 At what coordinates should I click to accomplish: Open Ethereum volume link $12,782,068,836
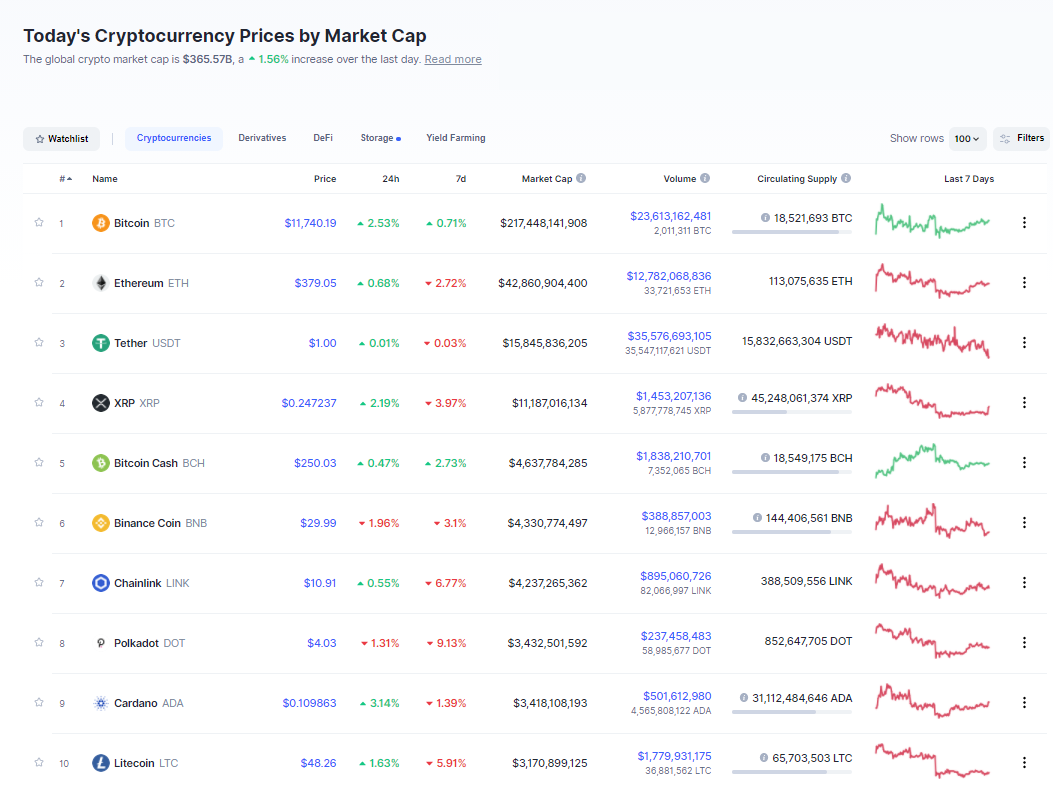pos(669,276)
